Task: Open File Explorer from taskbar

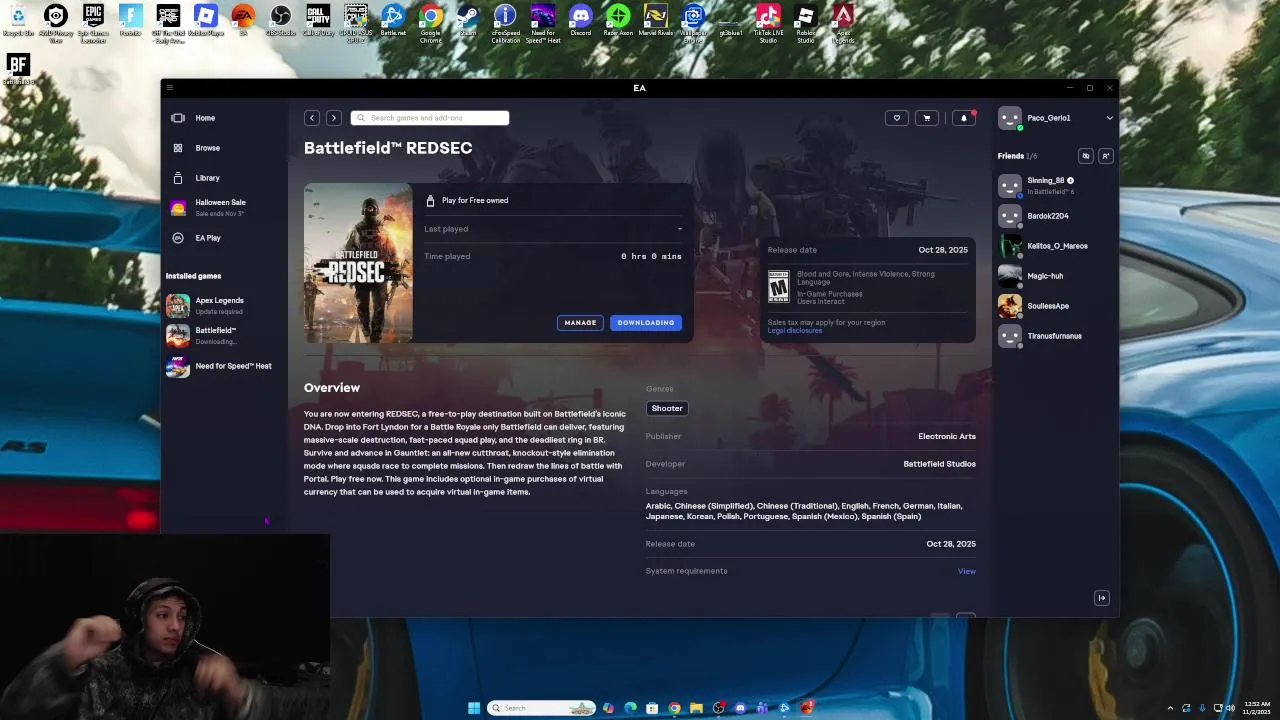Action: tap(696, 708)
